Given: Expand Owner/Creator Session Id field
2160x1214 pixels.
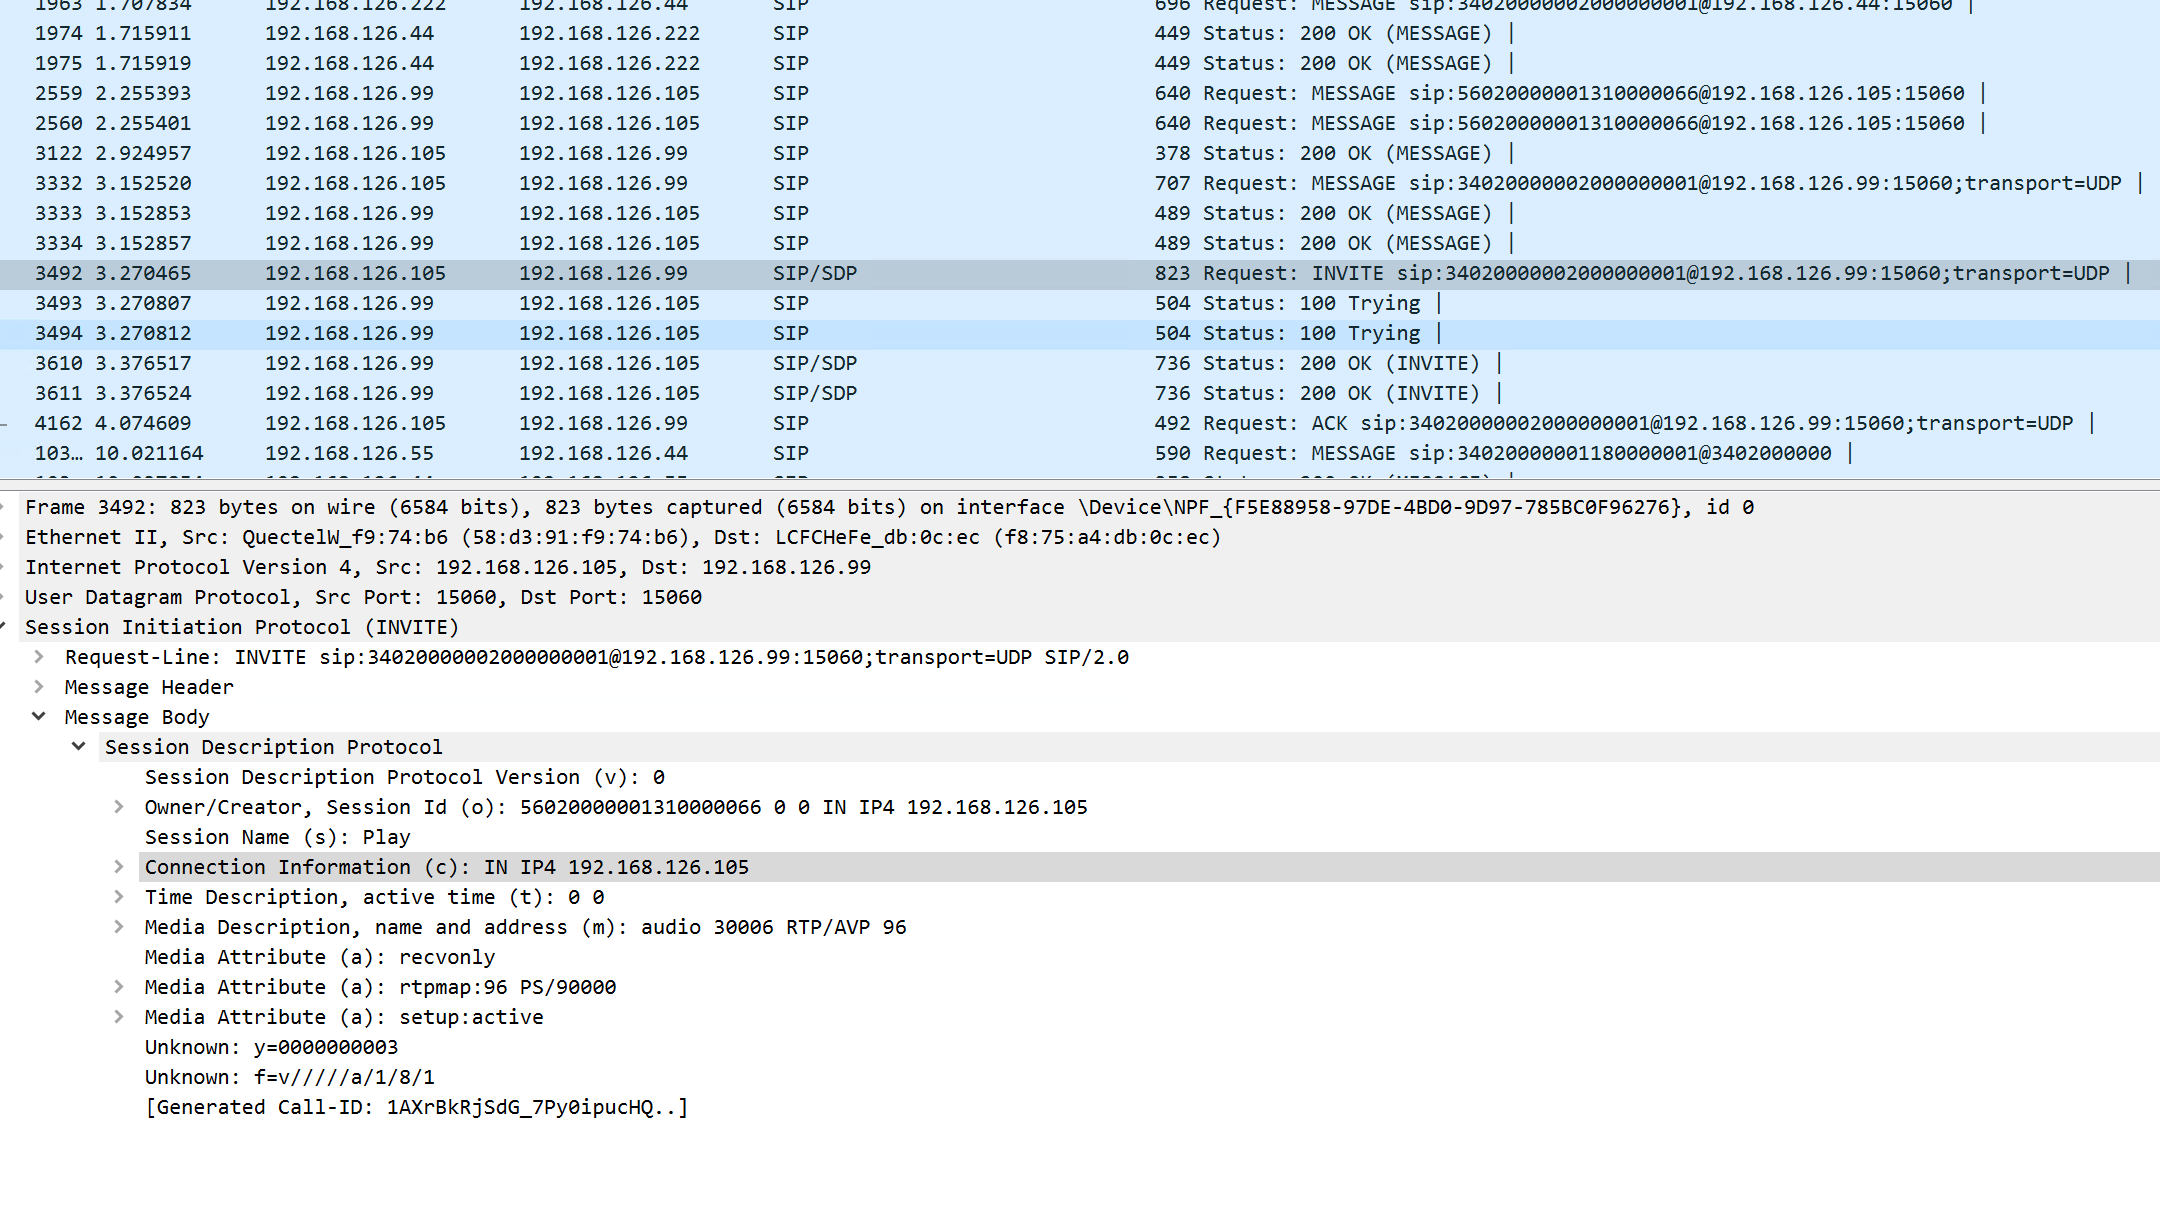Looking at the screenshot, I should tap(119, 807).
